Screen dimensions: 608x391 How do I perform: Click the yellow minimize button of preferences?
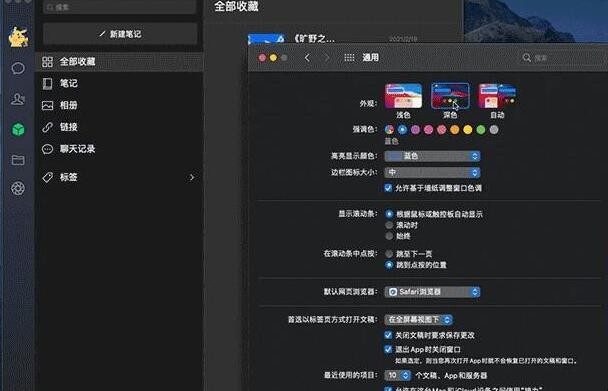[273, 58]
